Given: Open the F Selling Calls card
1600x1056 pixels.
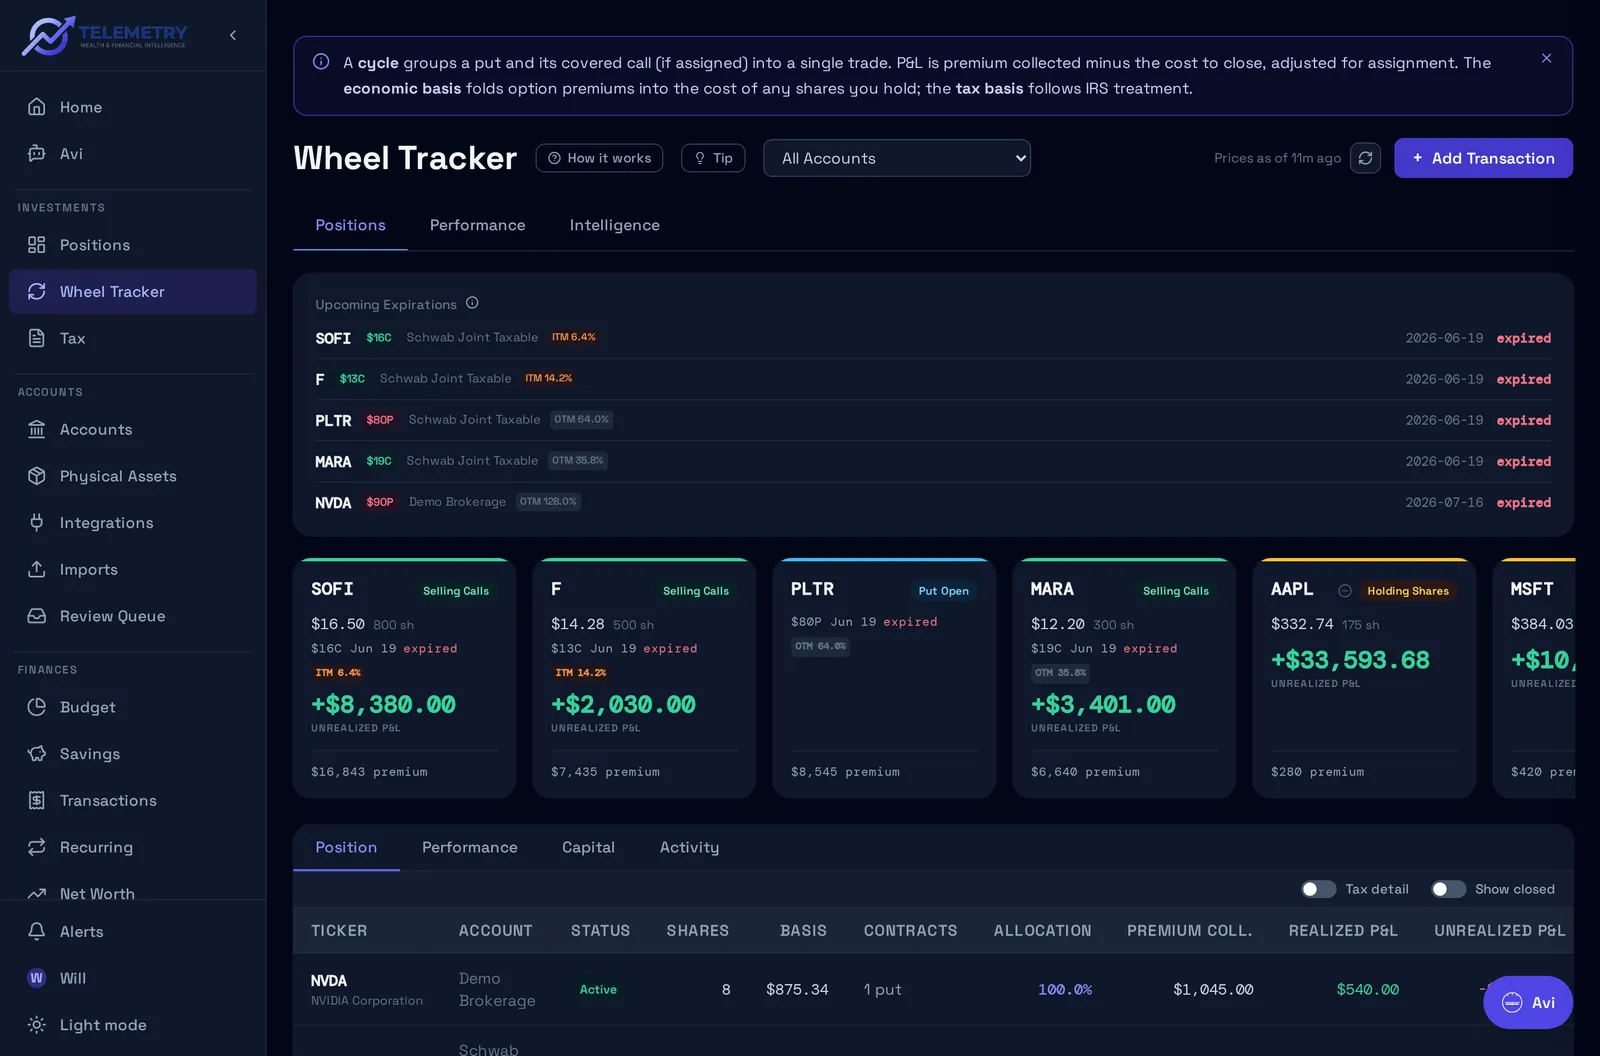Looking at the screenshot, I should (644, 678).
